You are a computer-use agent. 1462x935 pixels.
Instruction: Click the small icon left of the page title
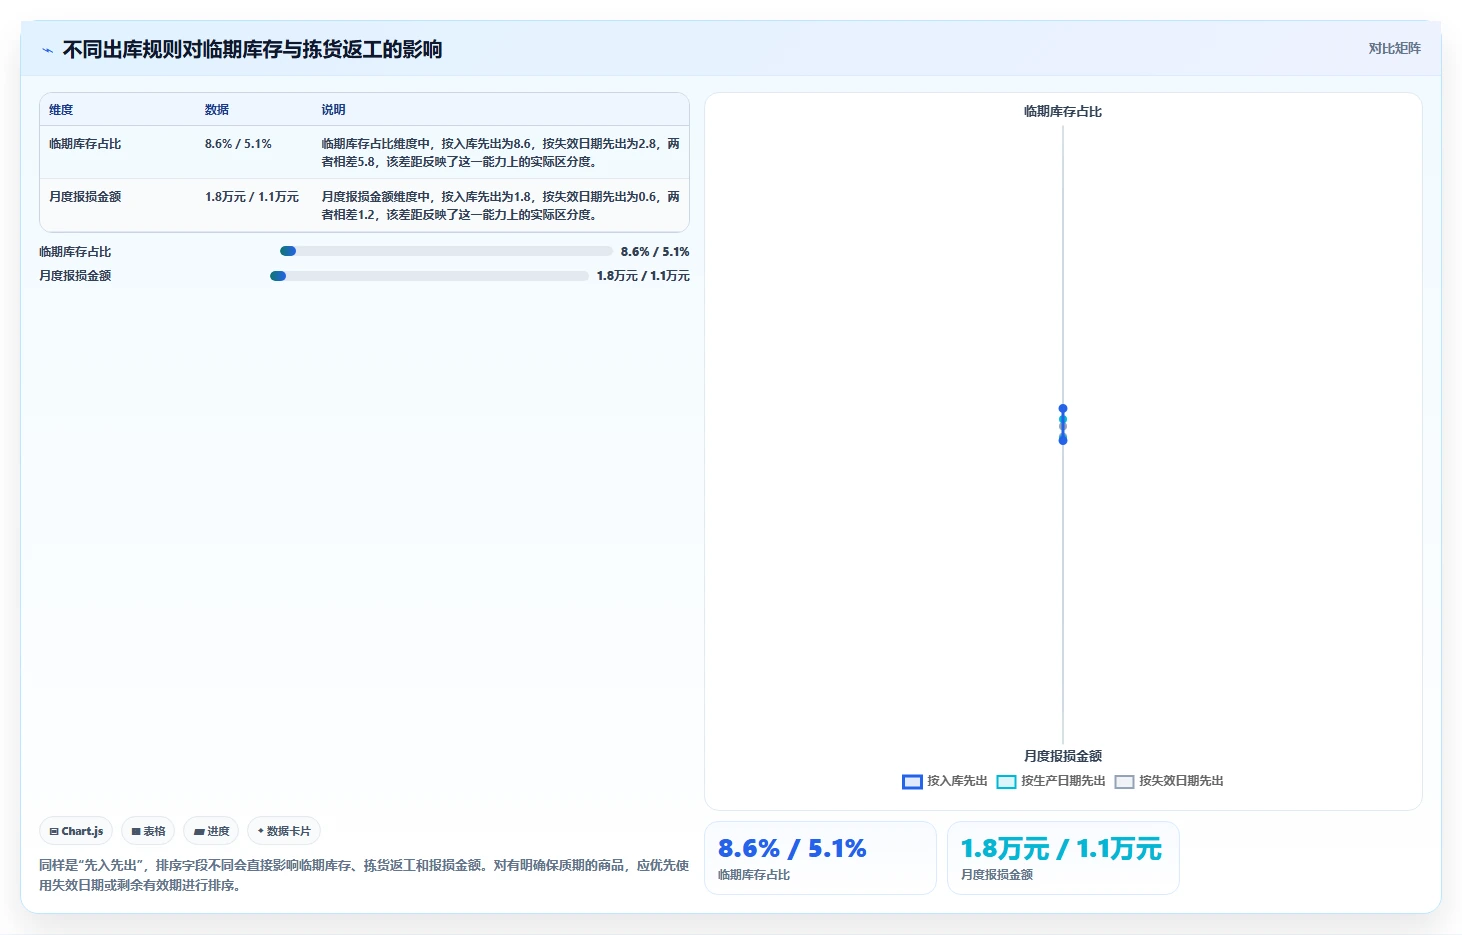tap(47, 50)
